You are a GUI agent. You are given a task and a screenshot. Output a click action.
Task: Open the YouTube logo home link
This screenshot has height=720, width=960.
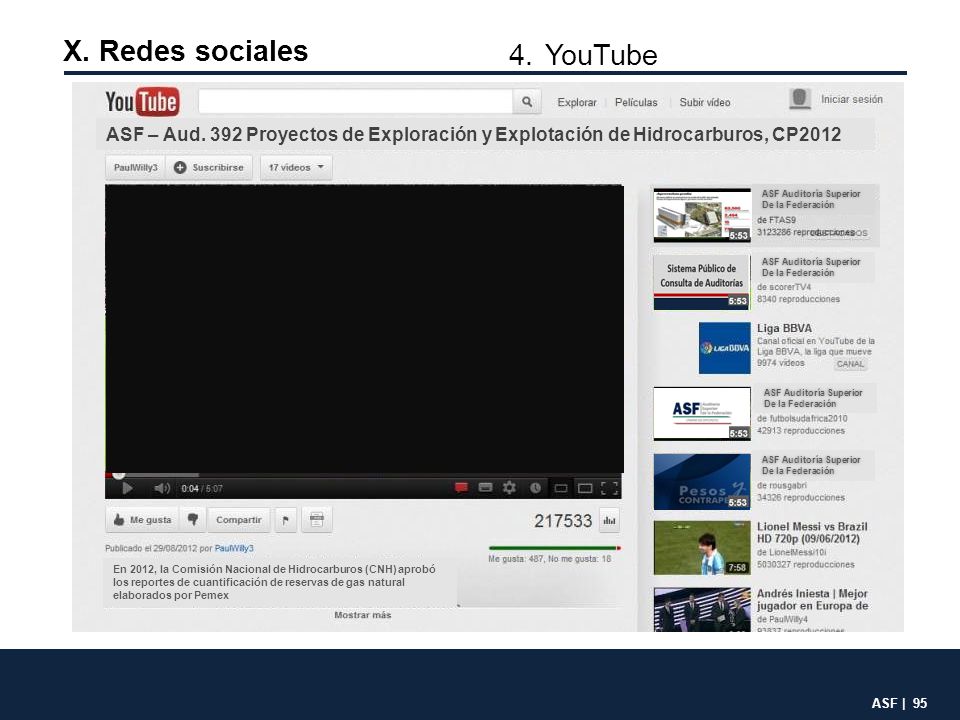pos(142,102)
